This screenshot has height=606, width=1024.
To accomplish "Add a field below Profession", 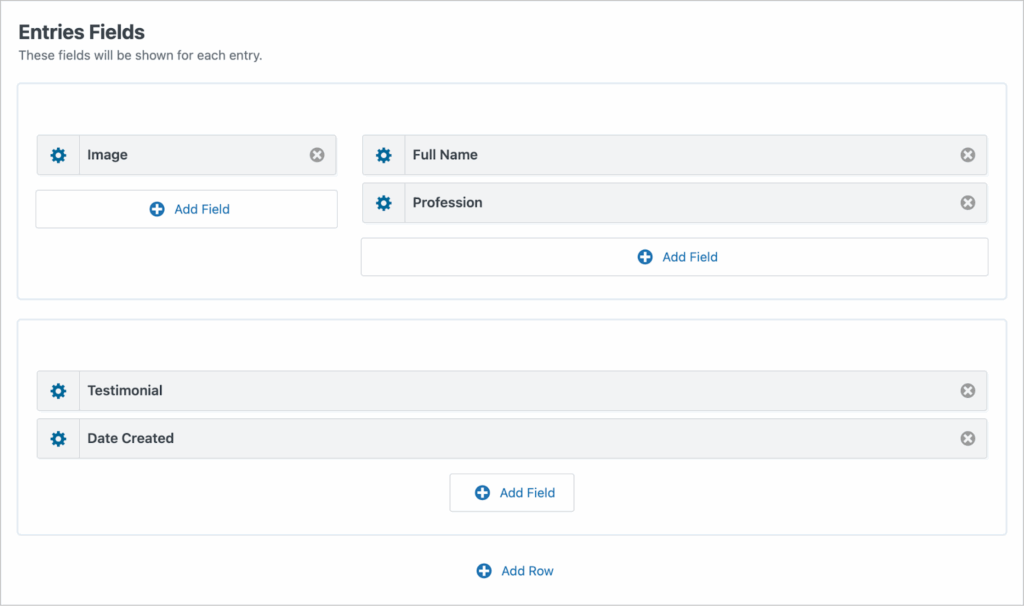I will pos(674,257).
